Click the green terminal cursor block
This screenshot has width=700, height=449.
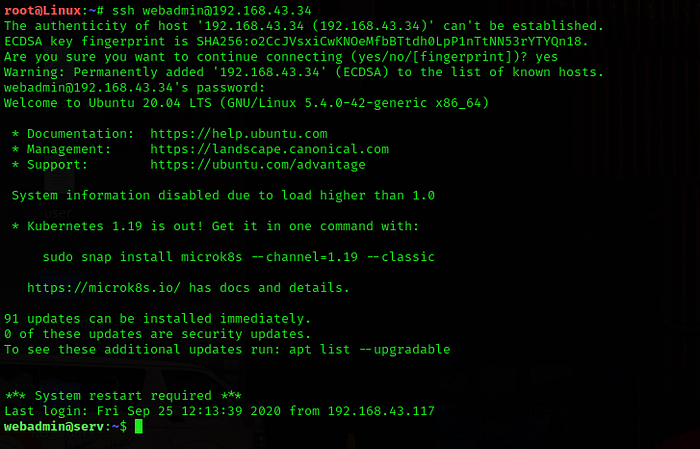140,427
